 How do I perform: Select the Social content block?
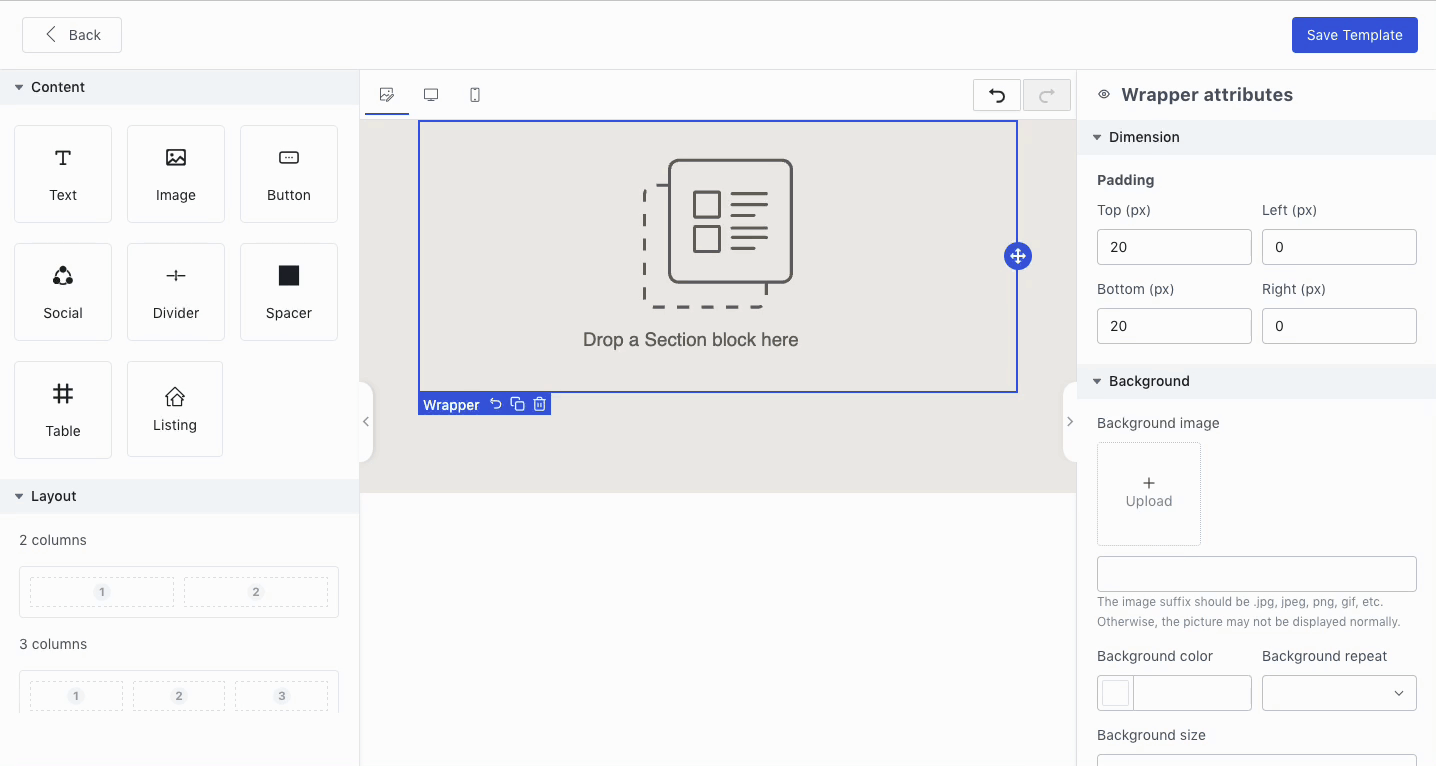click(63, 292)
